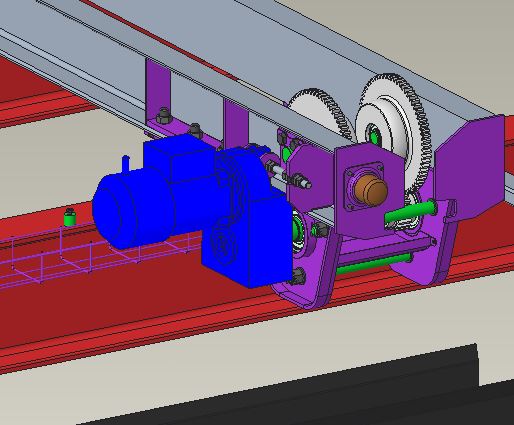Click the small green sensor on rail

70,218
